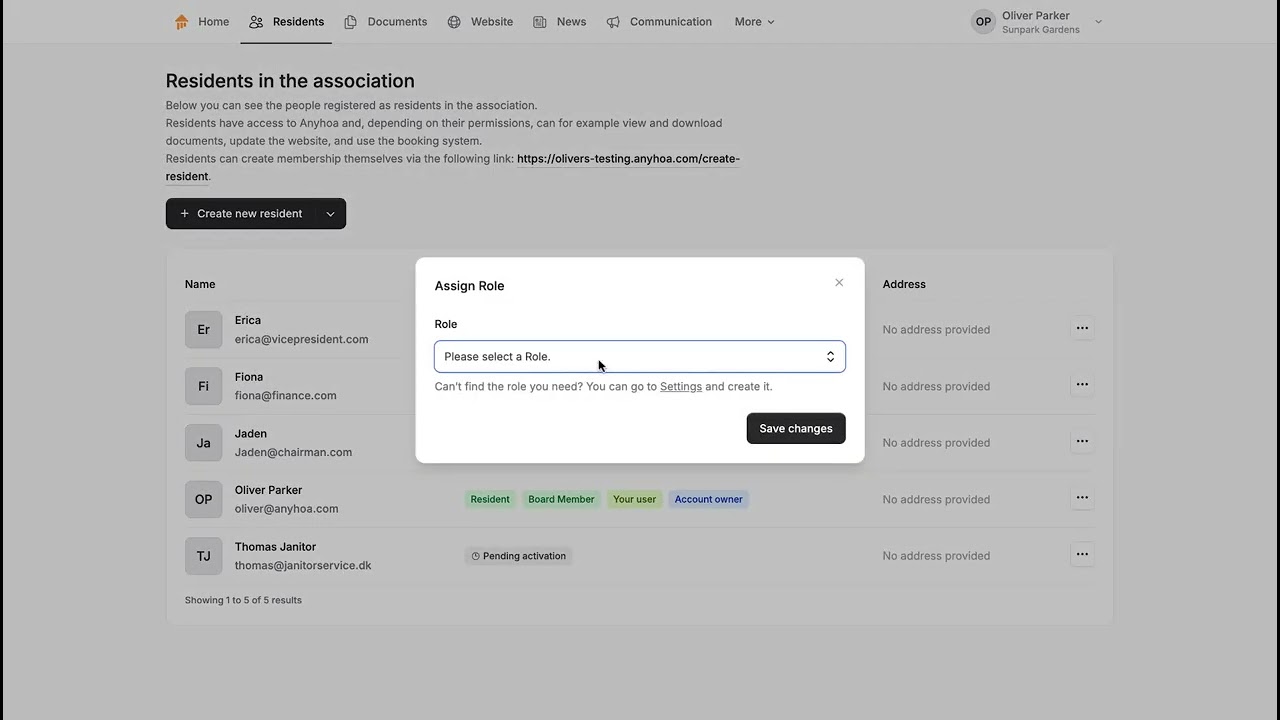Go to the Communication tab
Screen dimensions: 1280x720
coord(670,22)
